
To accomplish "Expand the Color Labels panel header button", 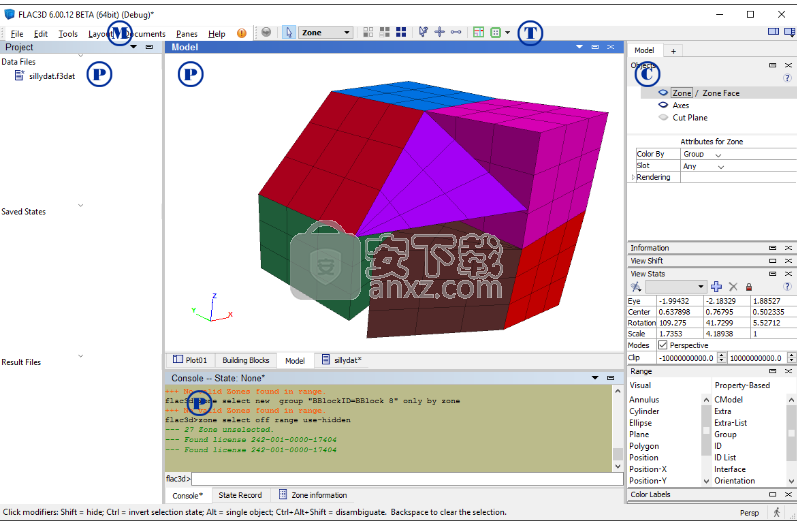I will [x=773, y=495].
